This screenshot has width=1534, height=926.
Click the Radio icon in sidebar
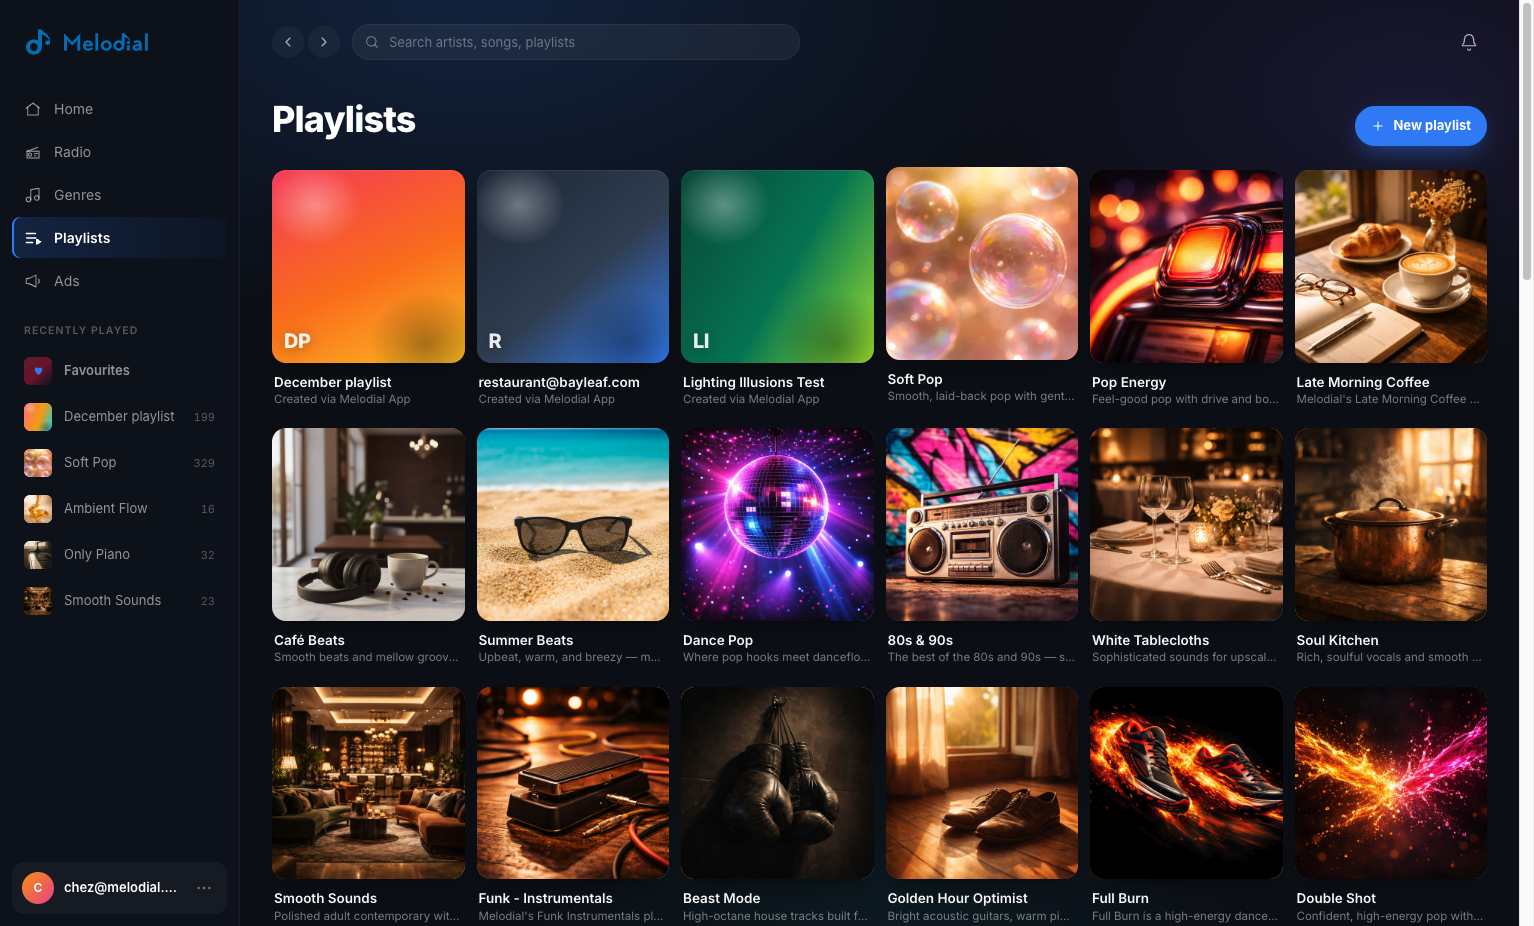coord(33,152)
